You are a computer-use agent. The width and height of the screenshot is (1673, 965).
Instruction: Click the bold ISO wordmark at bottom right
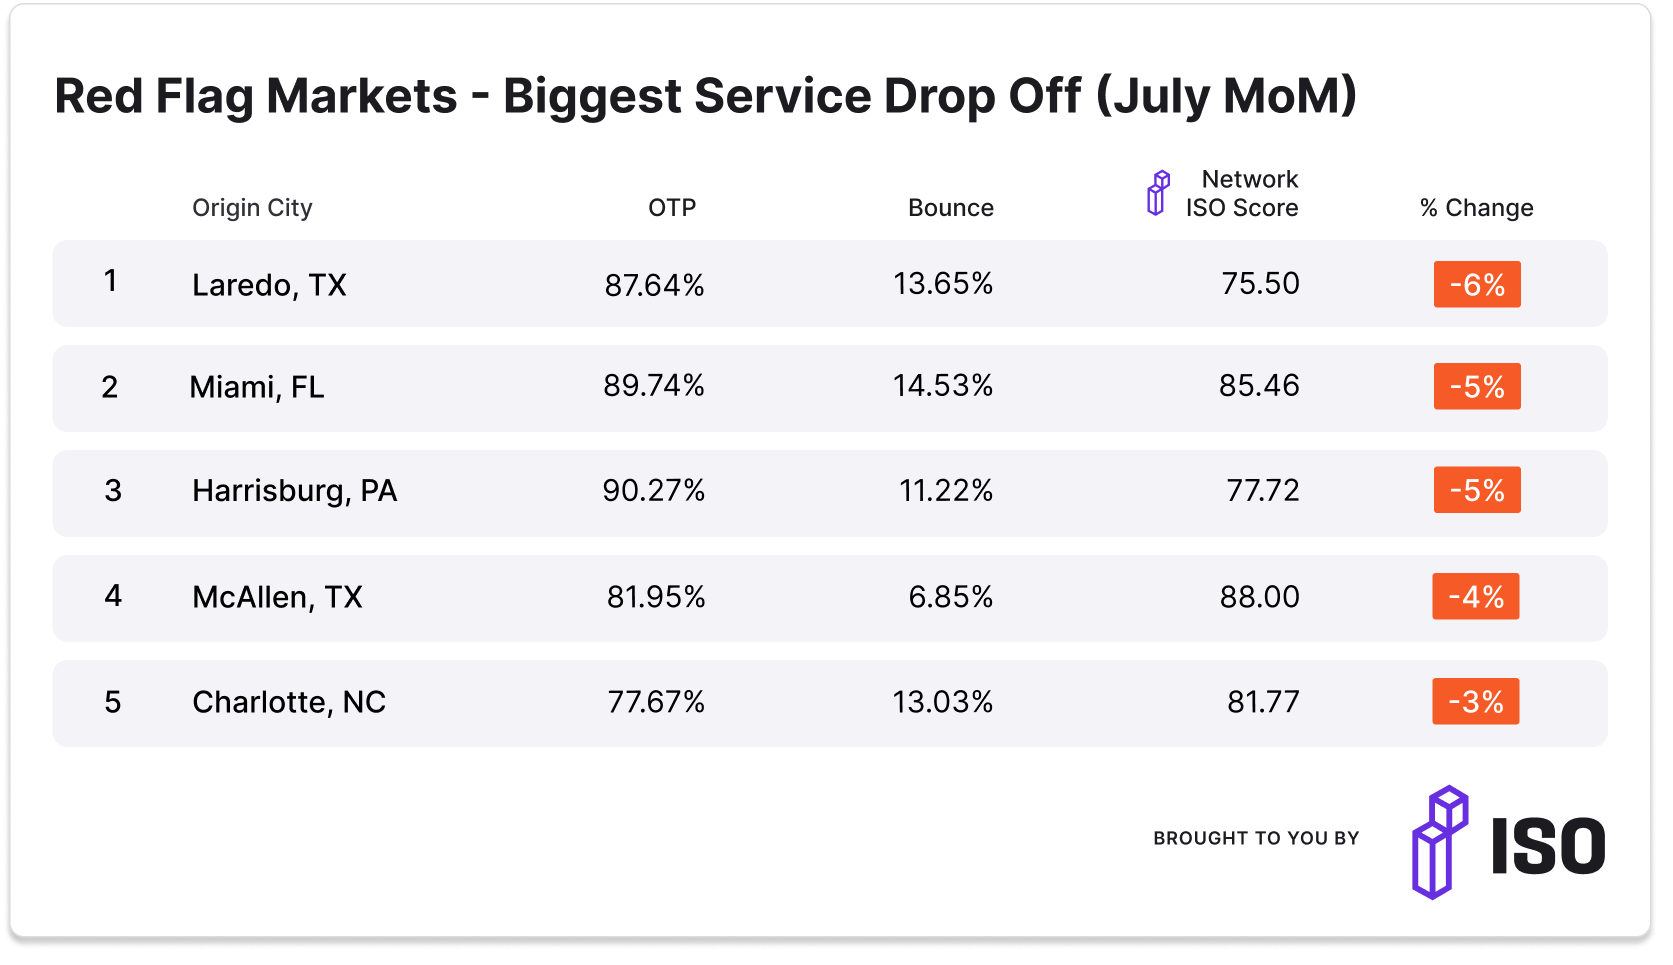(x=1548, y=846)
